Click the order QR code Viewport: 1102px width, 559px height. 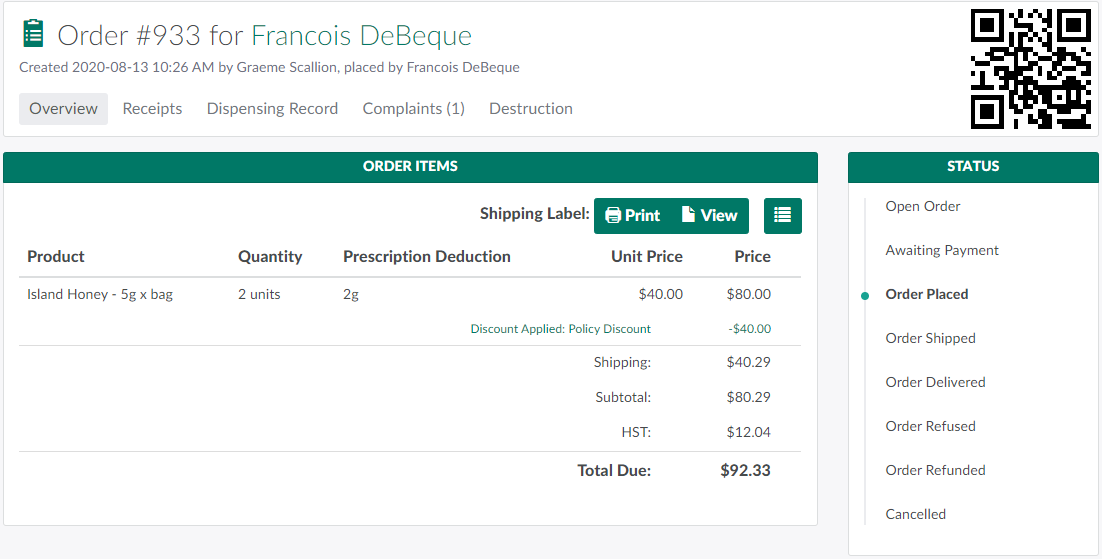[x=1030, y=69]
